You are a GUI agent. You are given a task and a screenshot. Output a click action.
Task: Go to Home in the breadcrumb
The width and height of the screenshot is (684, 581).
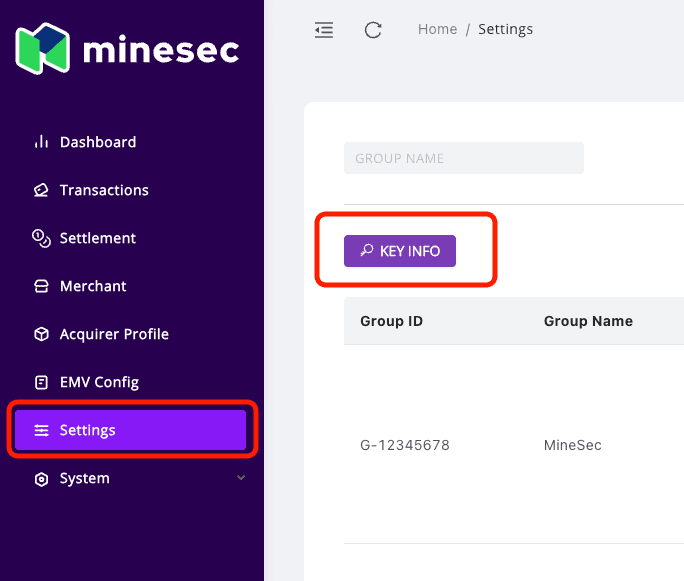click(437, 29)
